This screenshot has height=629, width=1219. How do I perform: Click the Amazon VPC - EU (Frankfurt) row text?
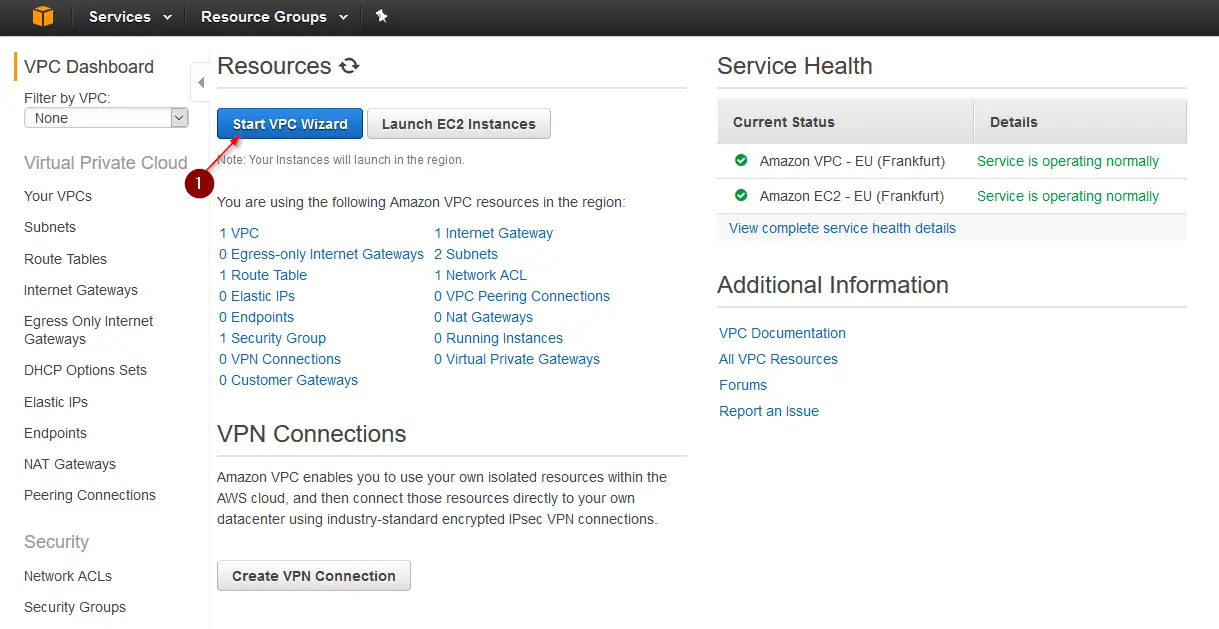pos(852,161)
